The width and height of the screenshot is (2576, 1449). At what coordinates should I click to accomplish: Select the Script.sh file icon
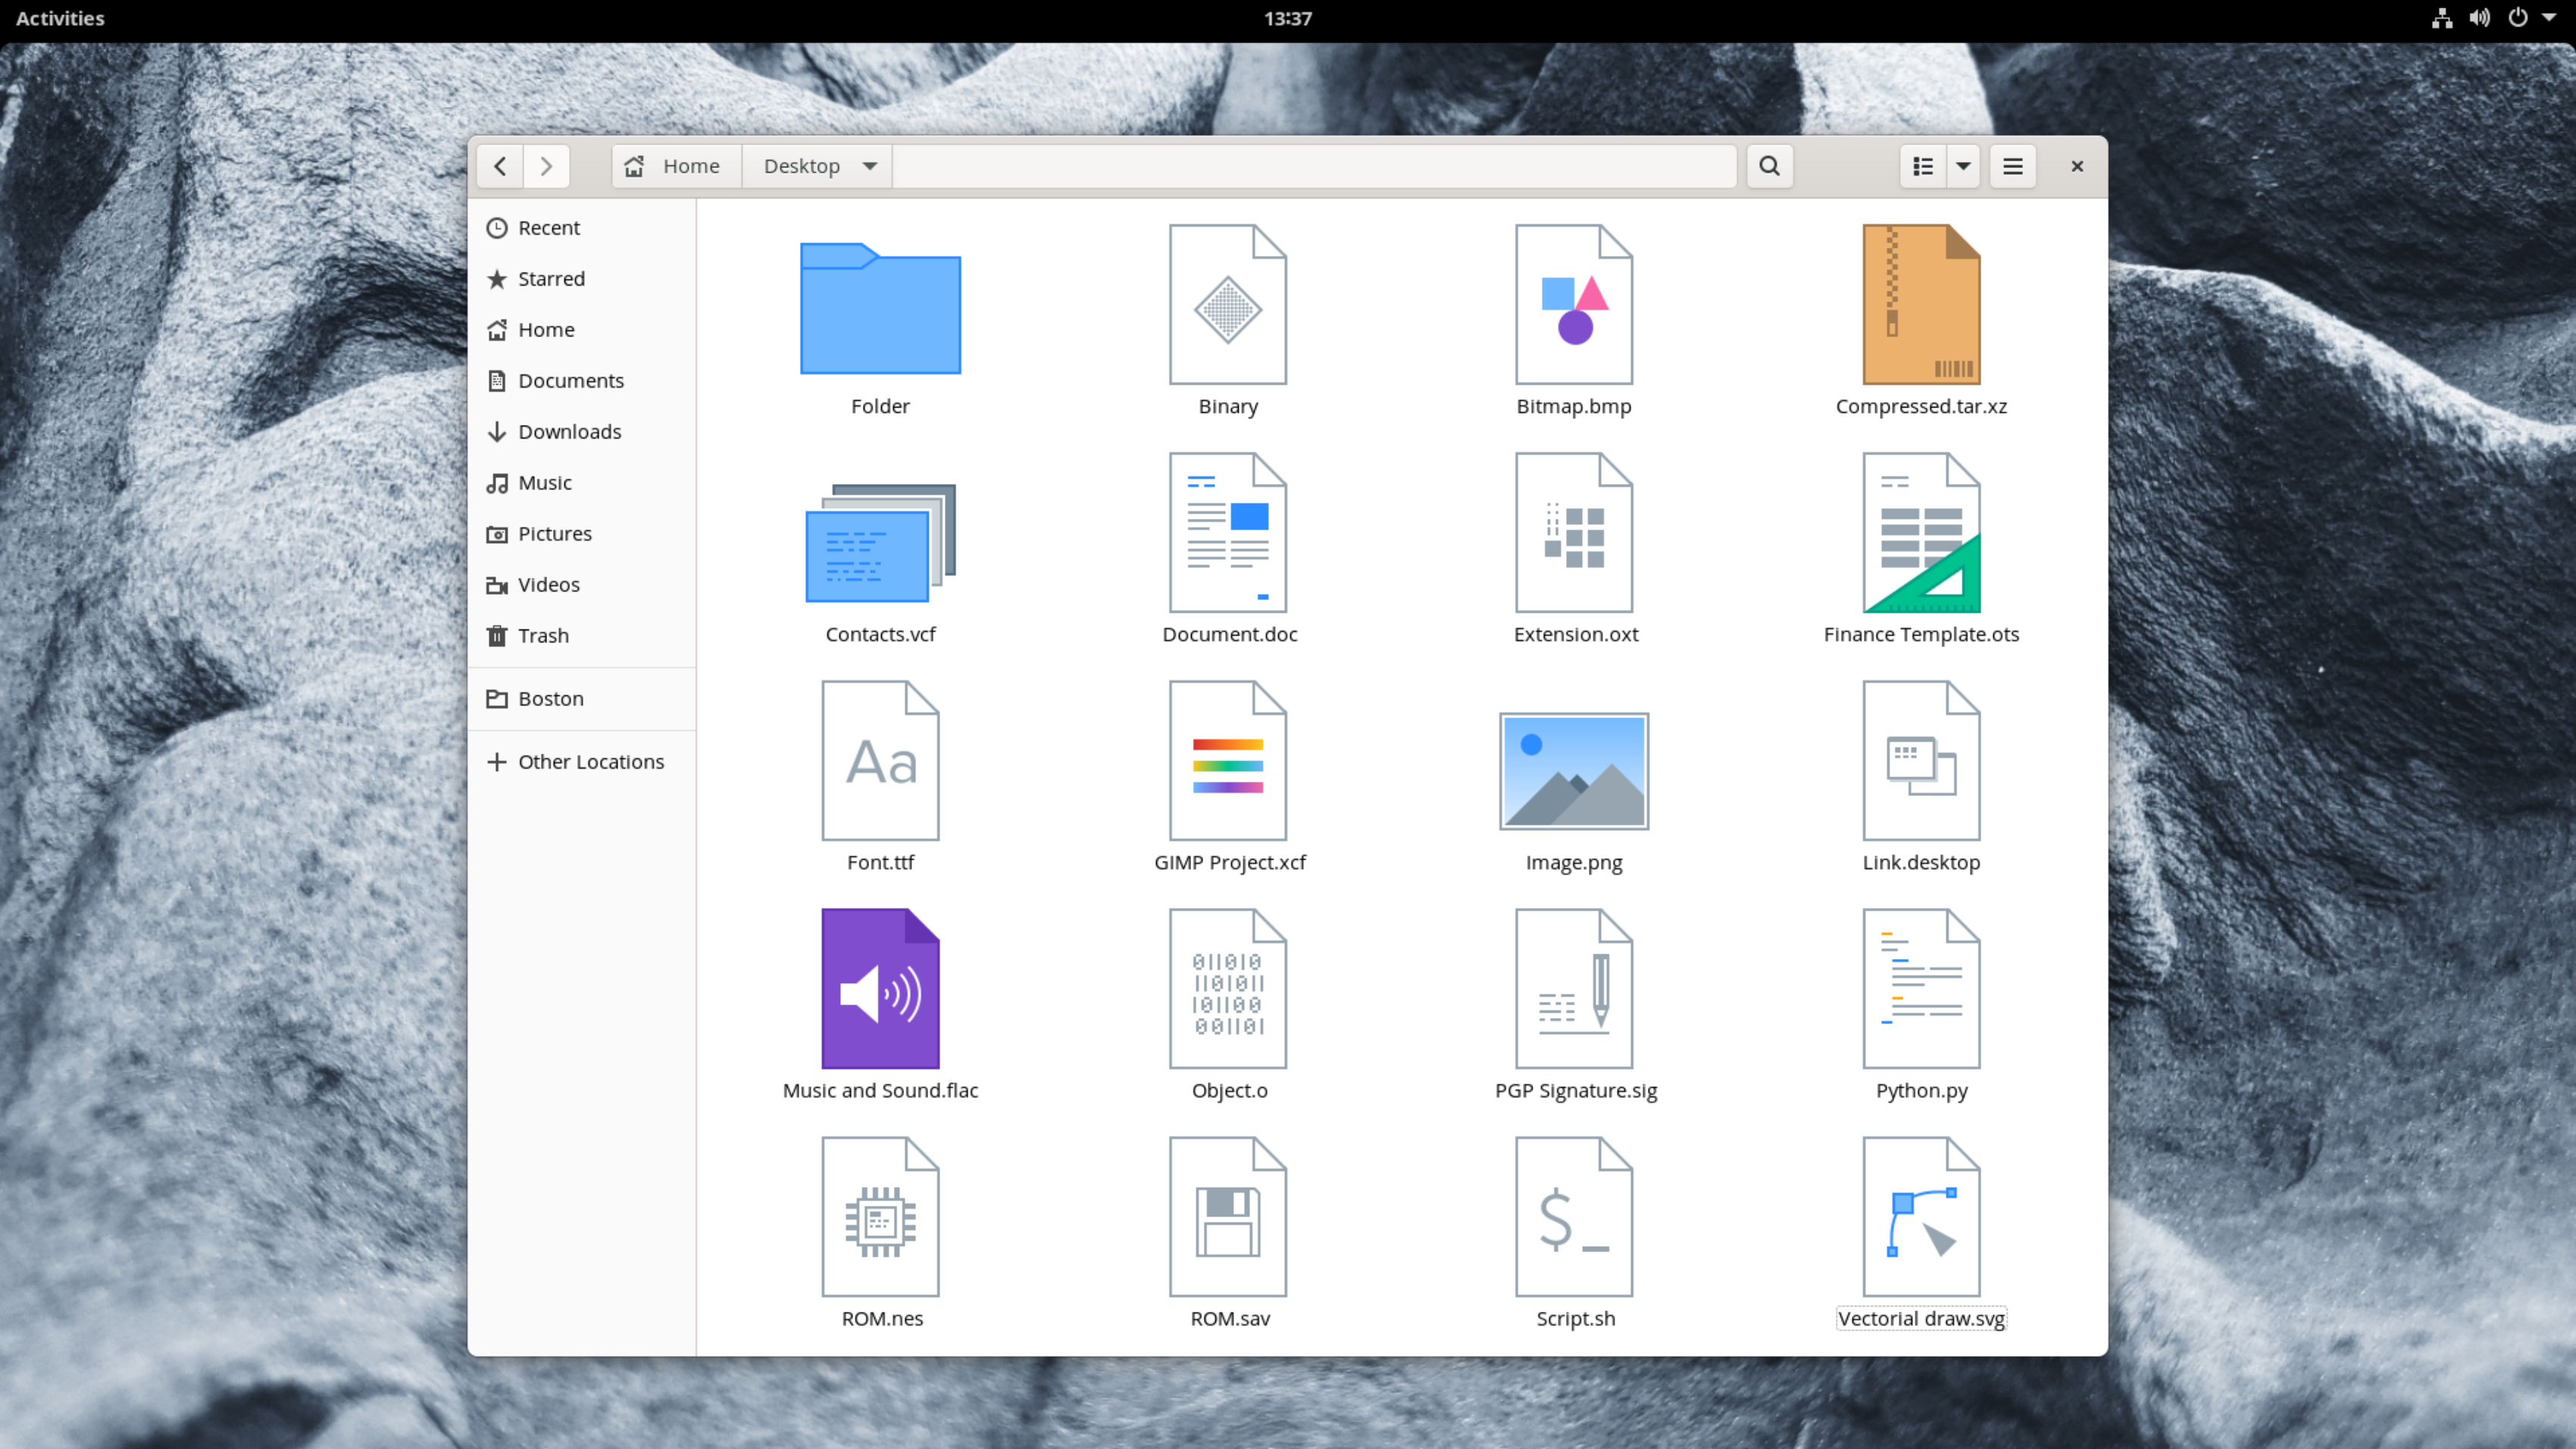pos(1573,1217)
